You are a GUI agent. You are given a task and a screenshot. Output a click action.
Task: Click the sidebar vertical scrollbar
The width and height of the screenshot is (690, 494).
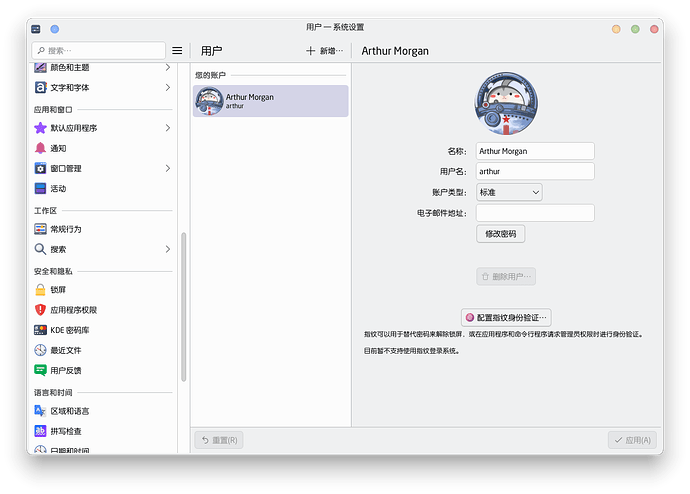pos(184,307)
